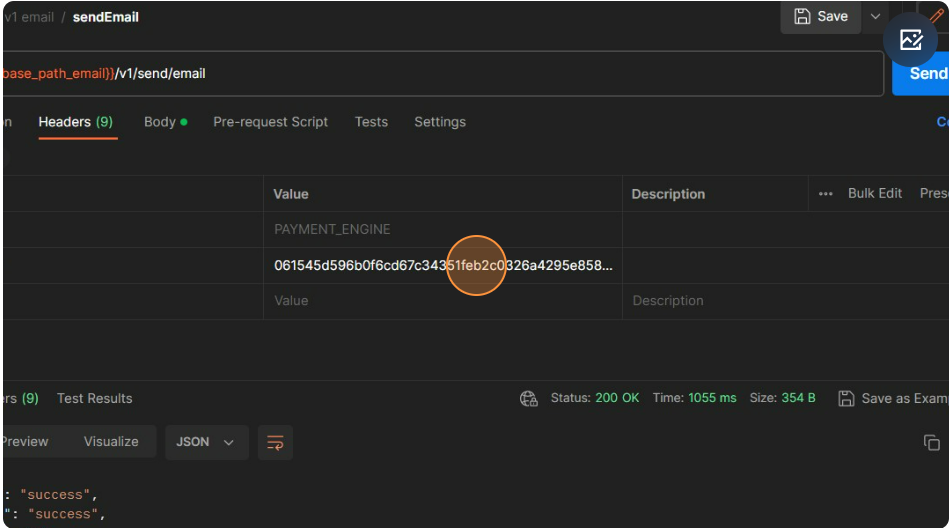The height and width of the screenshot is (528, 949).
Task: Click the Save as Example icon
Action: (x=846, y=399)
